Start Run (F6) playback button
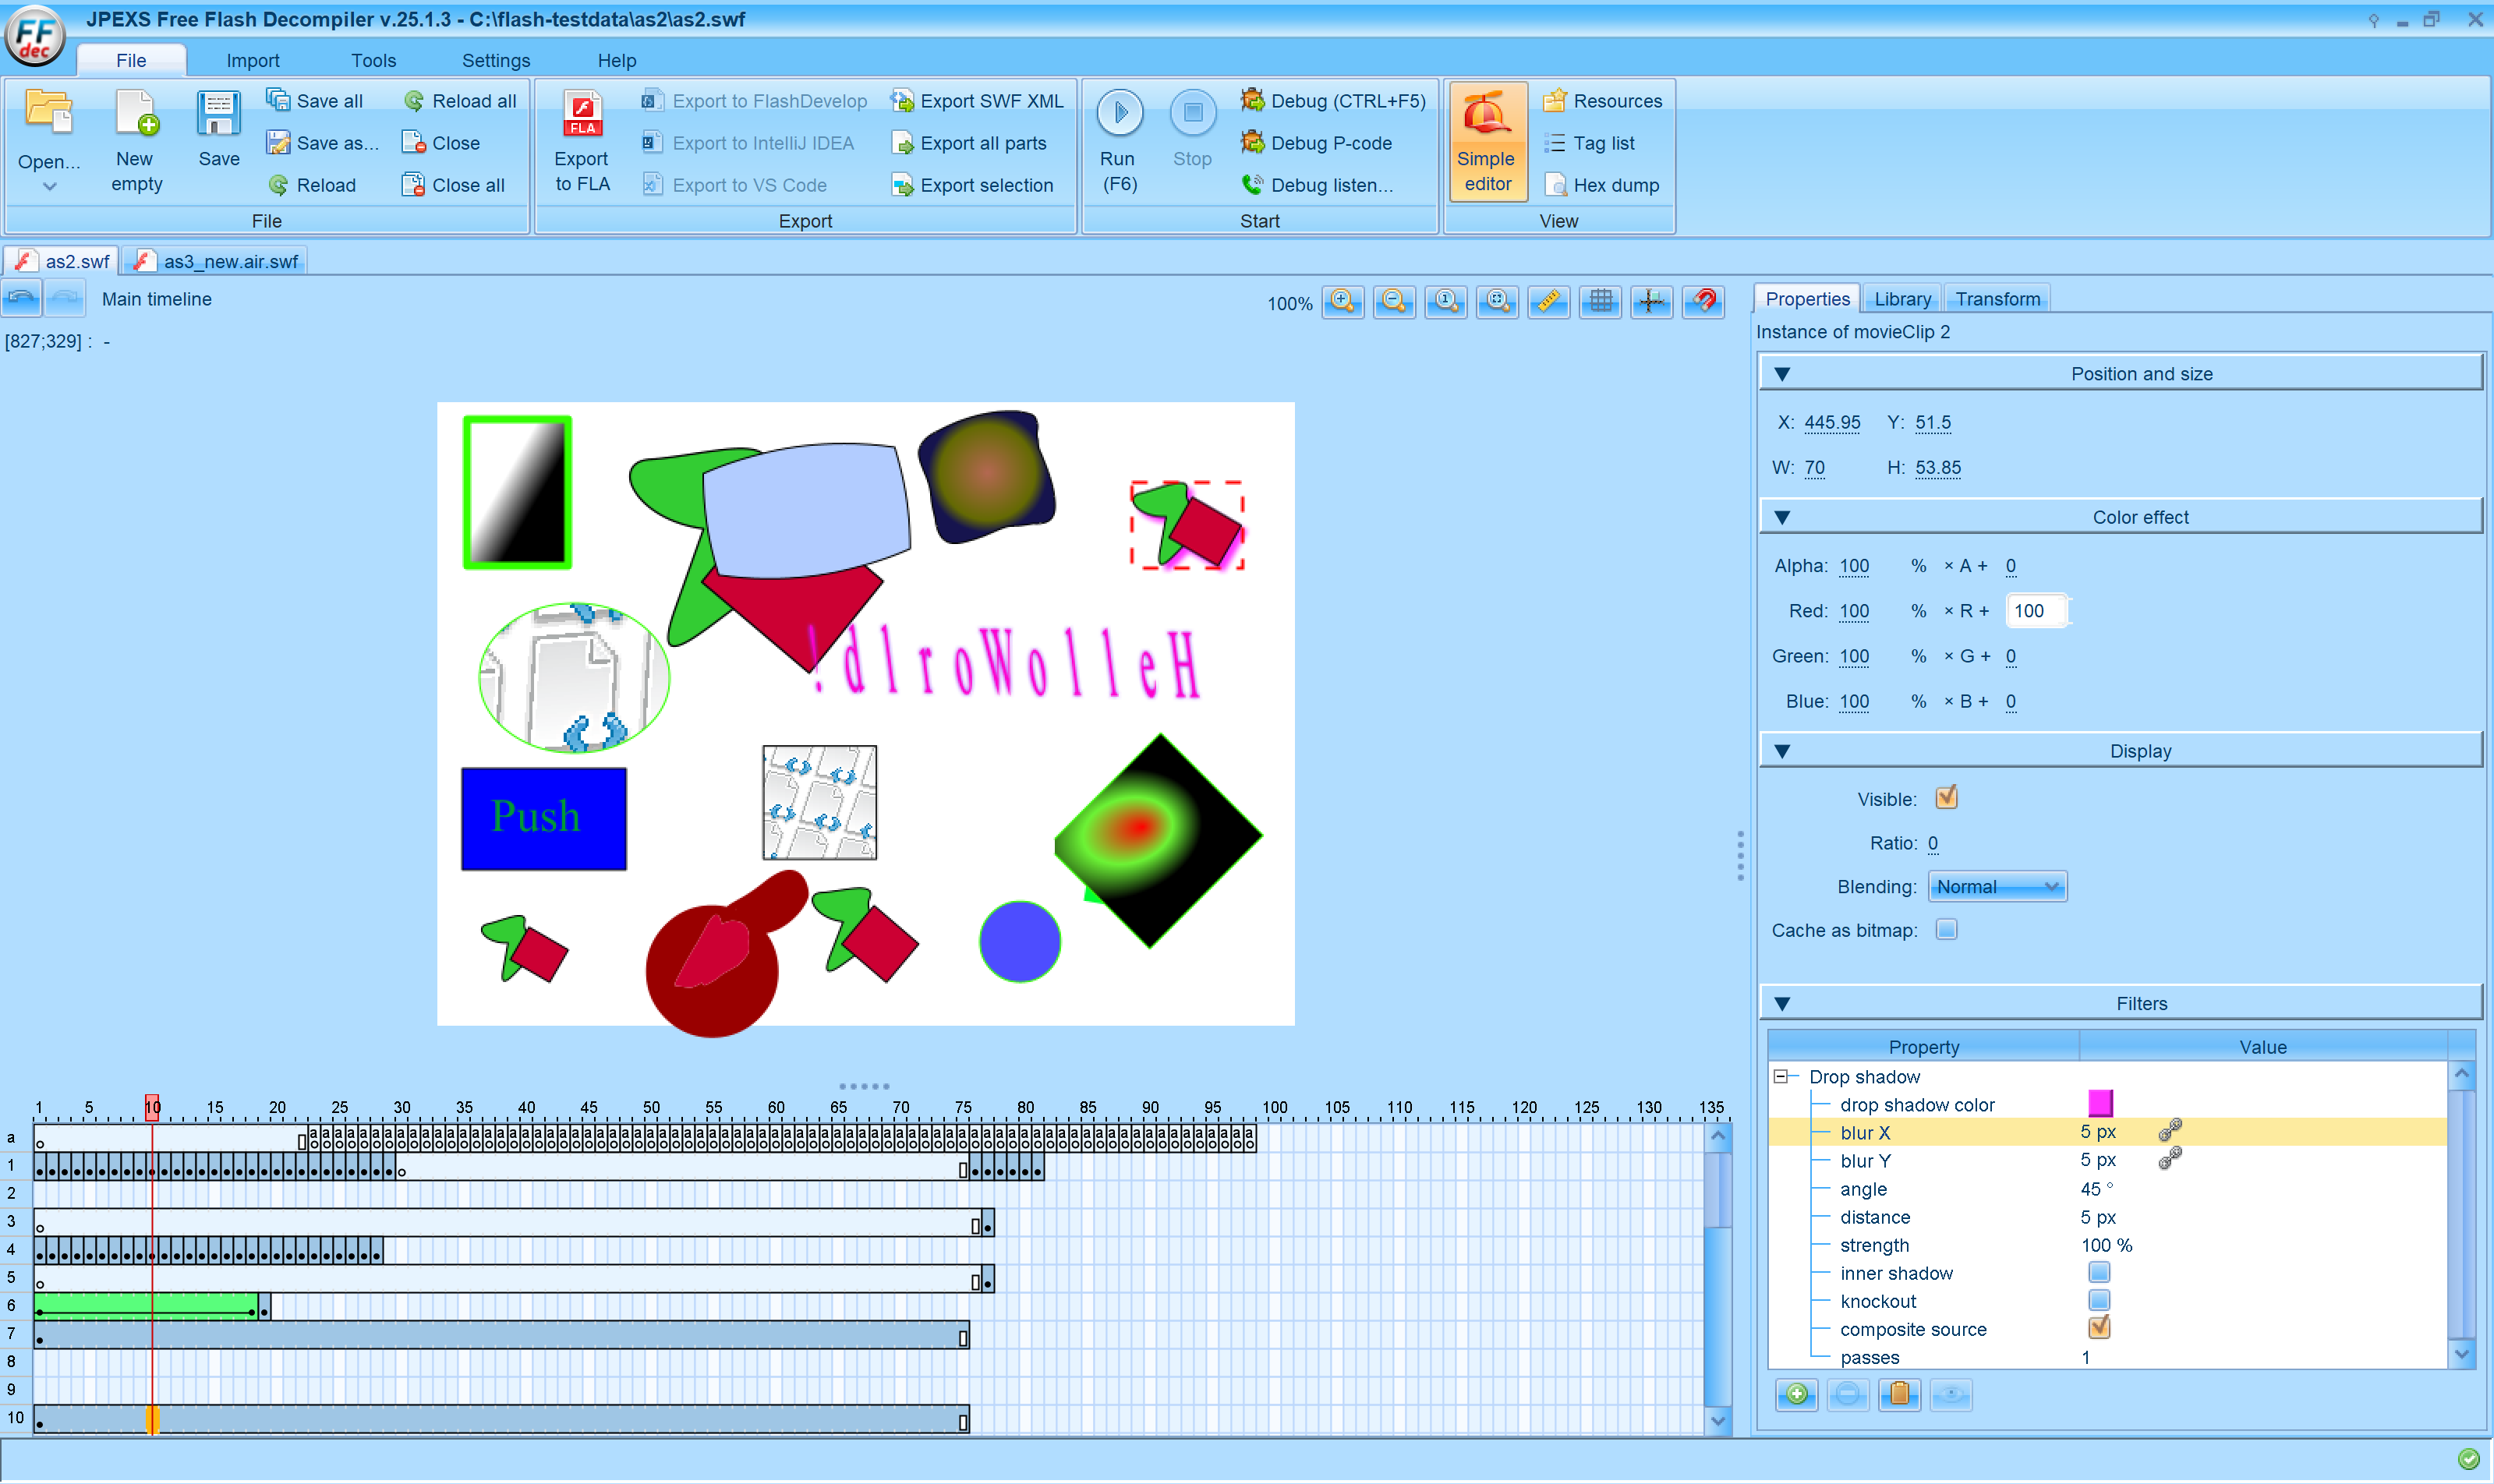Screen dimensions: 2494x1484 pyautogui.click(x=1119, y=112)
